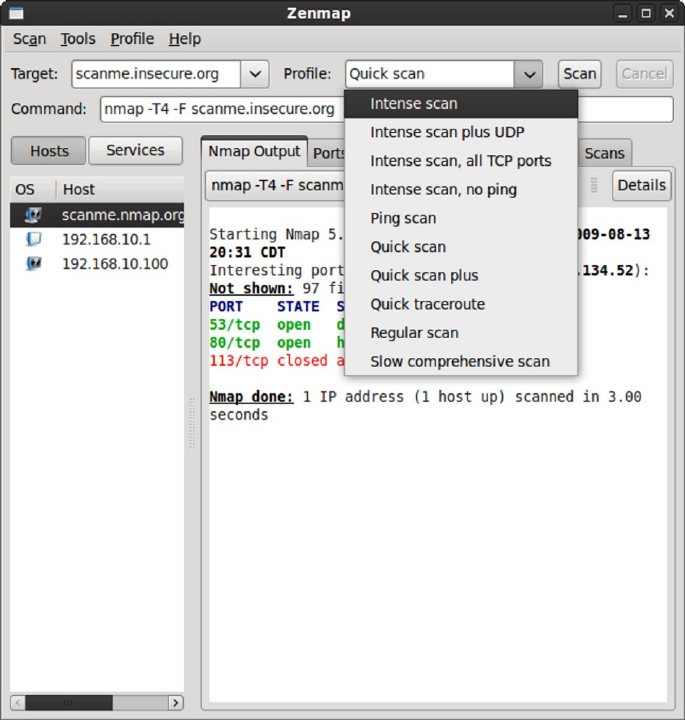Minimize the Zenmap window
685x720 pixels.
click(623, 13)
